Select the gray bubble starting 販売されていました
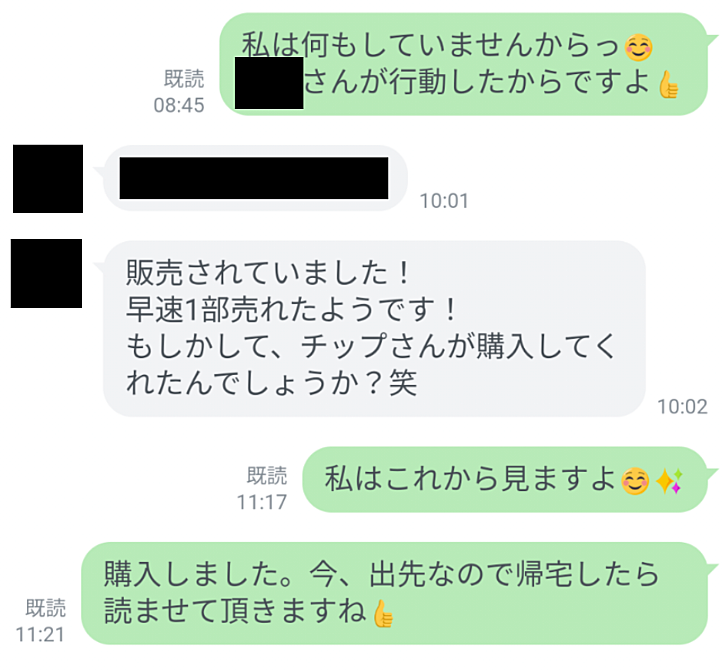Image resolution: width=722 pixels, height=670 pixels. point(374,328)
